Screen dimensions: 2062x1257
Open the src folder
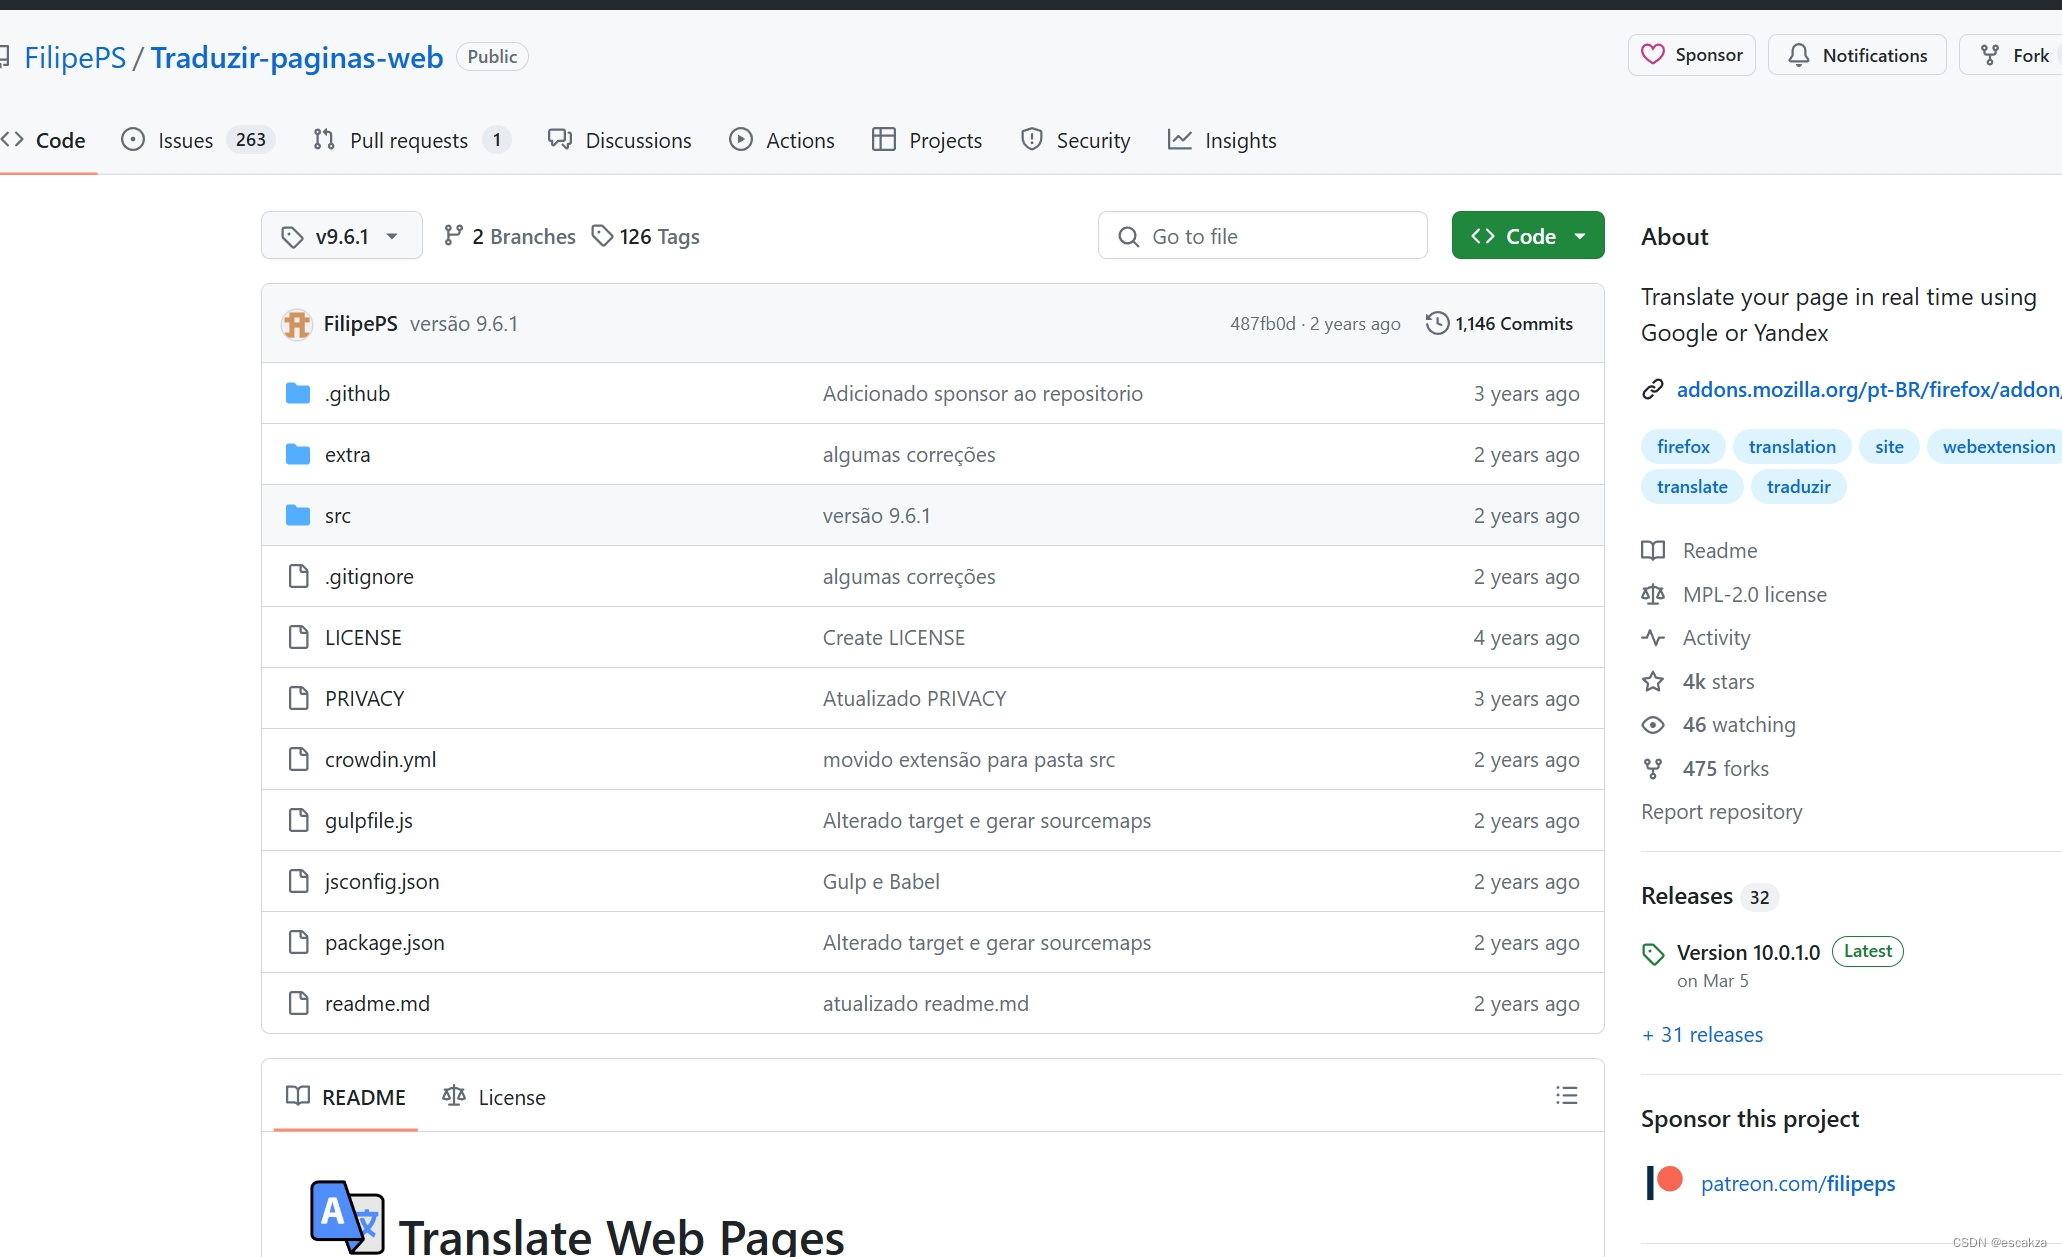pyautogui.click(x=337, y=516)
